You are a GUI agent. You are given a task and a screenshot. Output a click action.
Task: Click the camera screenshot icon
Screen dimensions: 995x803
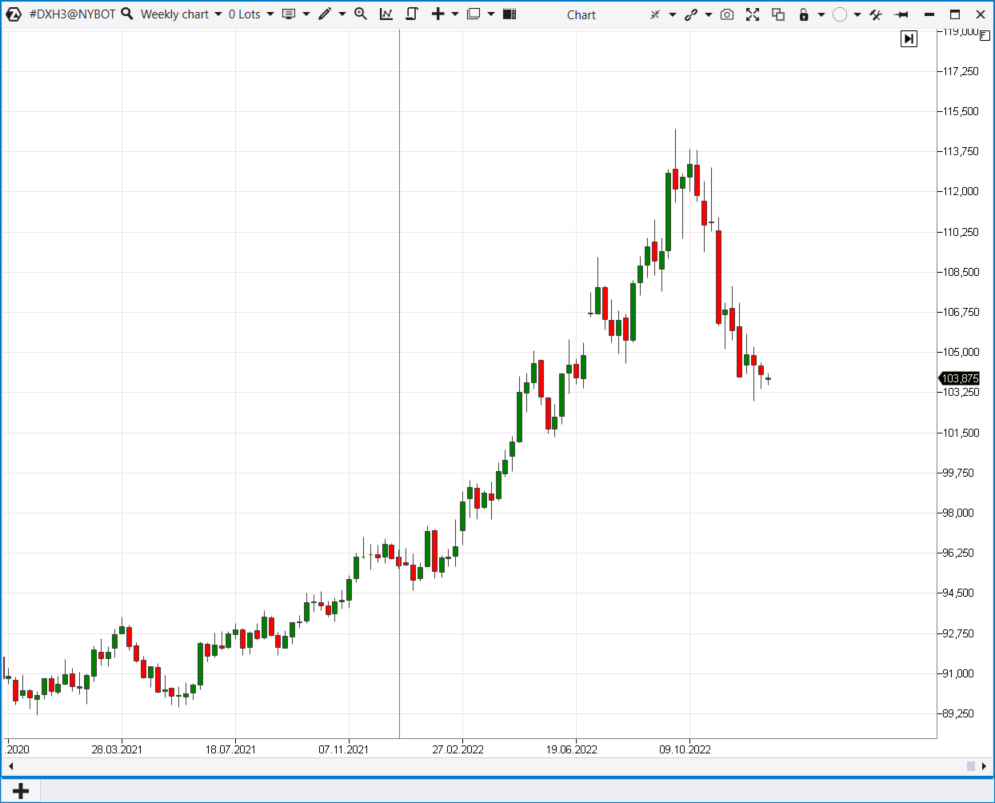[x=727, y=14]
